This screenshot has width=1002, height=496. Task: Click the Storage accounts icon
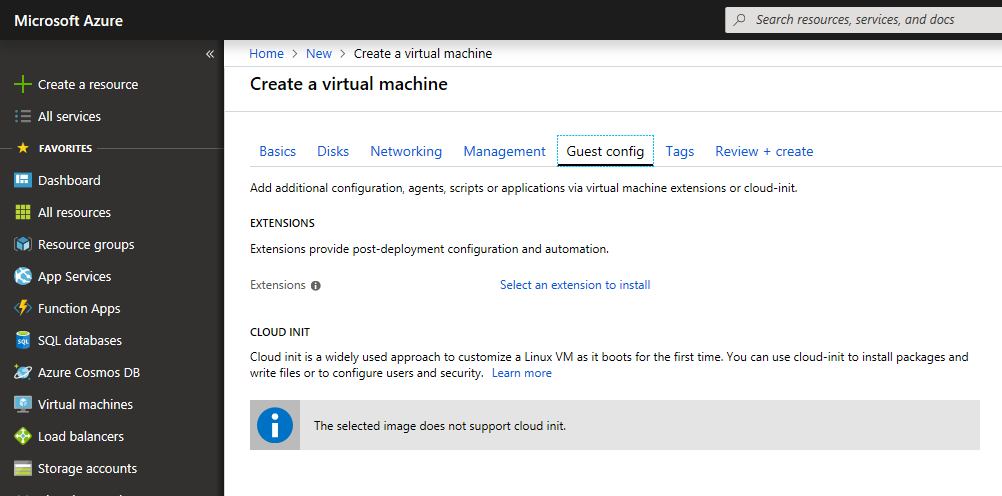(x=23, y=469)
